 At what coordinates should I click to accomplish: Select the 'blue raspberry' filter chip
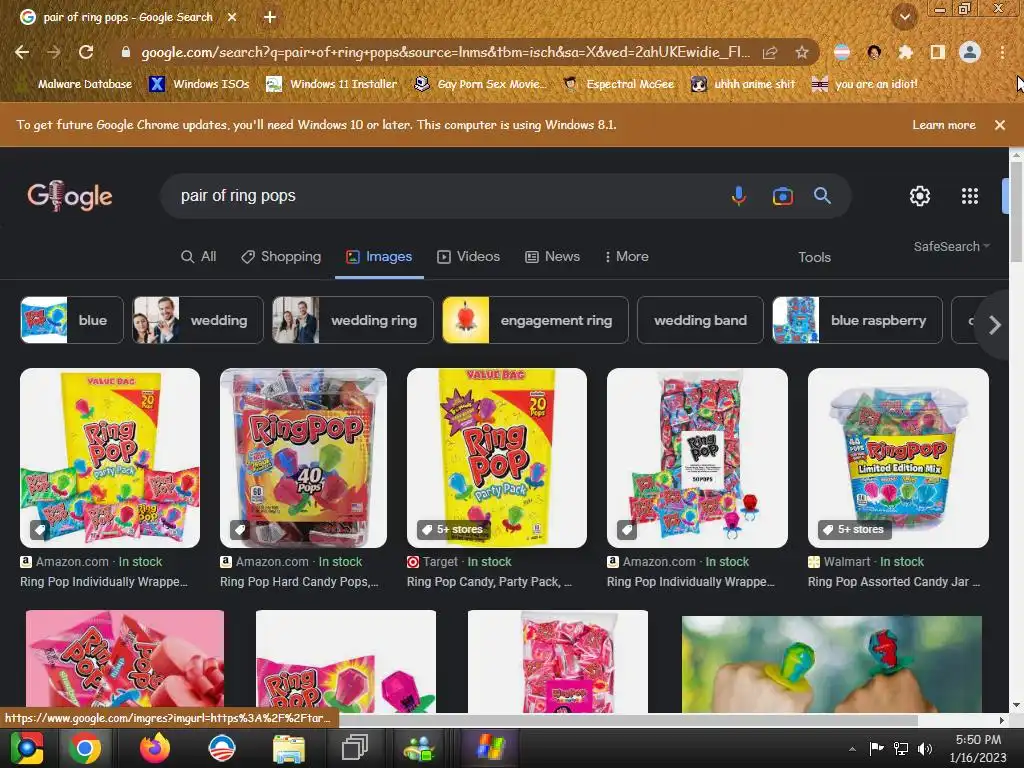(x=857, y=320)
